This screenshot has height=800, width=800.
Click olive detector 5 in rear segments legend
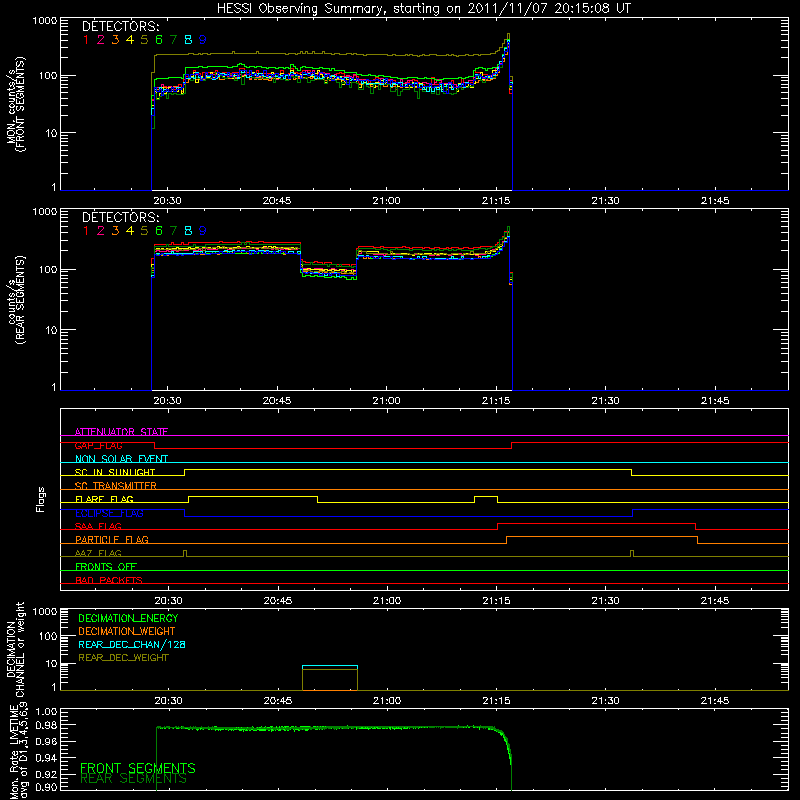pyautogui.click(x=144, y=231)
